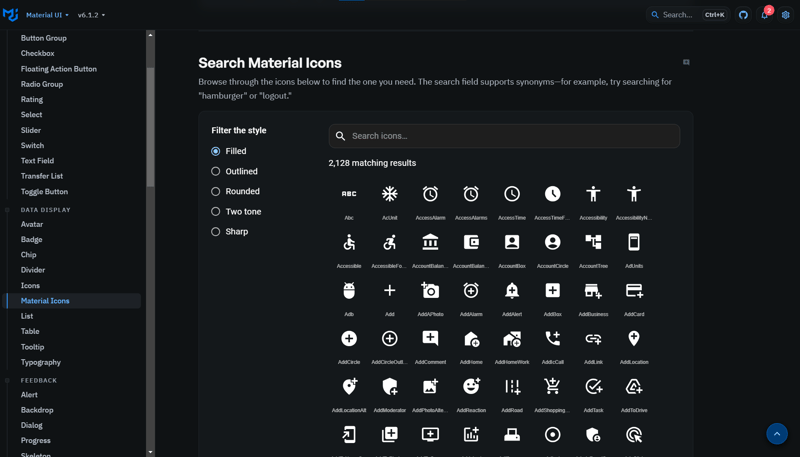Viewport: 800px width, 457px height.
Task: Choose the AccountCircle icon
Action: coord(553,242)
